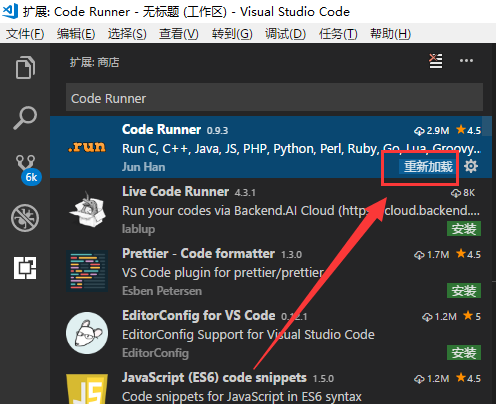Click the Prettier extension logo
Screen dimensions: 496x404
pos(87,271)
